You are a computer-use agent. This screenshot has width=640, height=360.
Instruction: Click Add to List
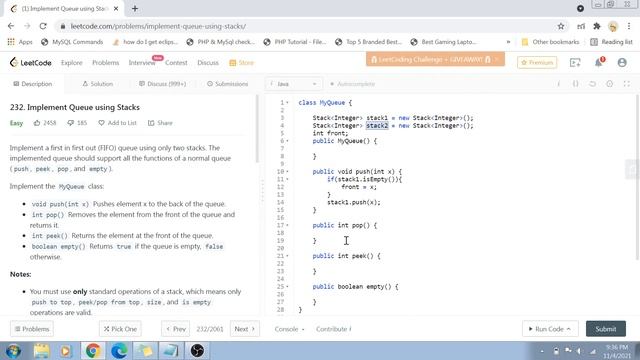click(x=118, y=123)
